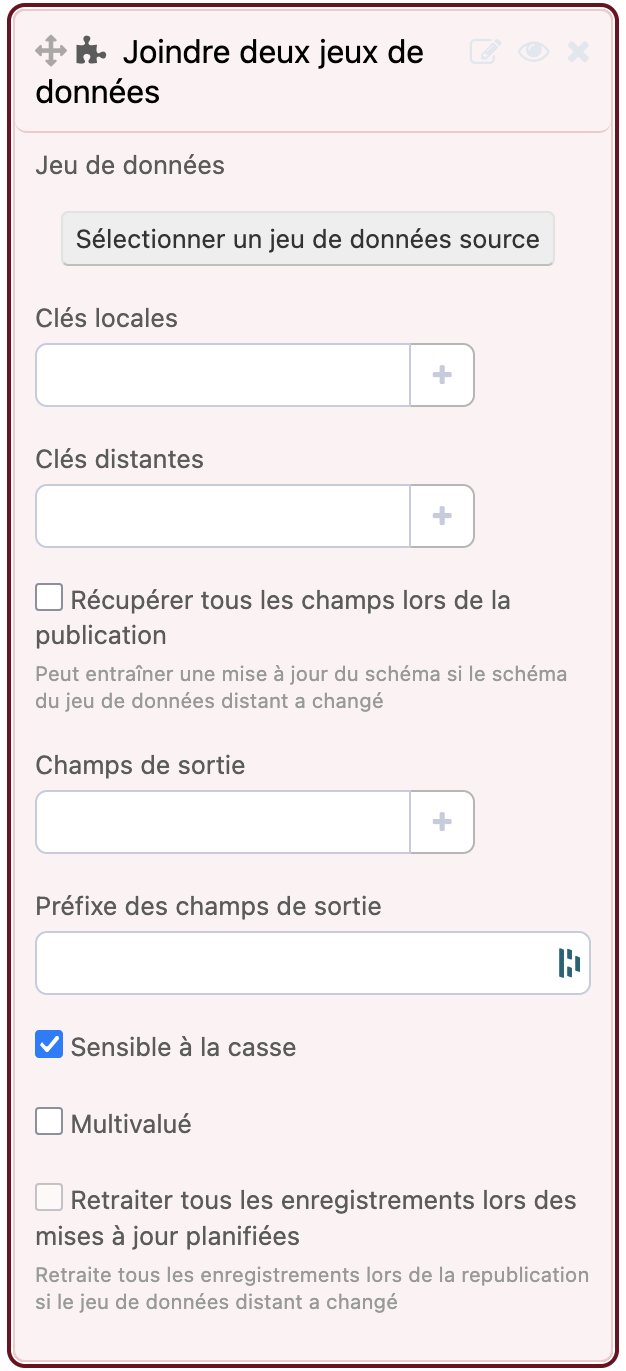Check 'Retraiter tous les enregistrements' checkbox
626x1371 pixels.
pyautogui.click(x=49, y=1197)
